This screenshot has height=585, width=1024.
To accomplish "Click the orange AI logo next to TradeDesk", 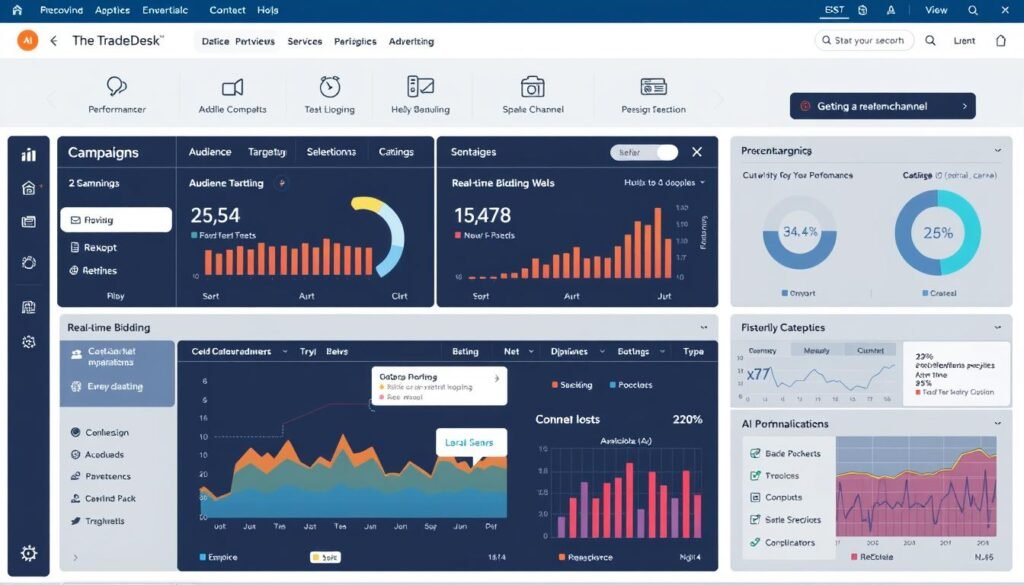I will [26, 41].
